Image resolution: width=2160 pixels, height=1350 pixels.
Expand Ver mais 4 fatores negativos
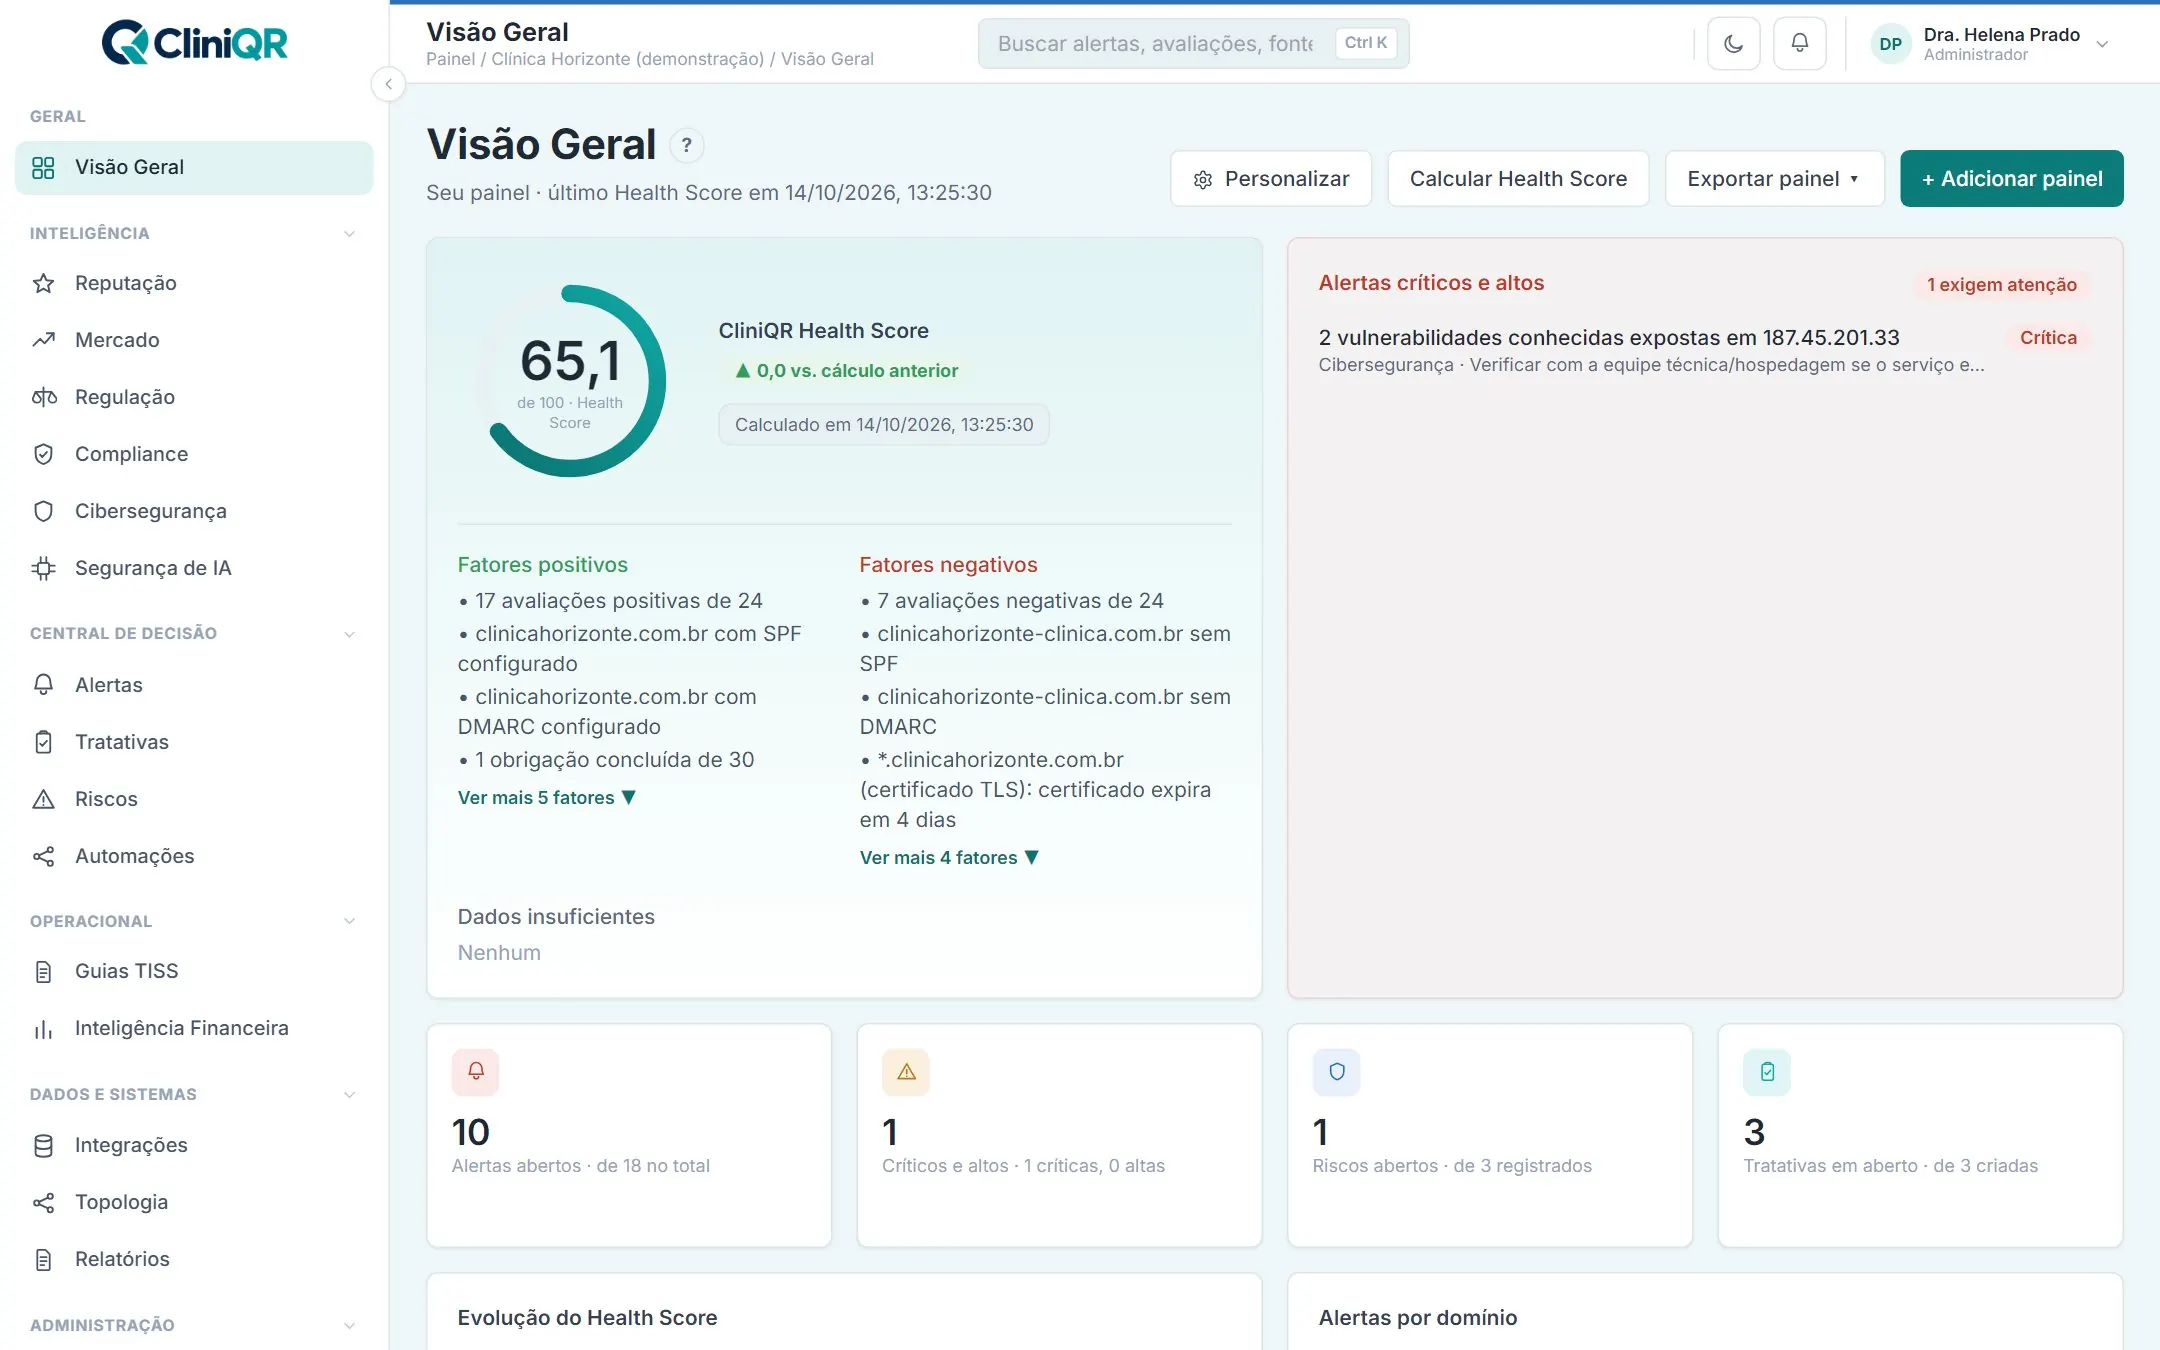click(949, 857)
